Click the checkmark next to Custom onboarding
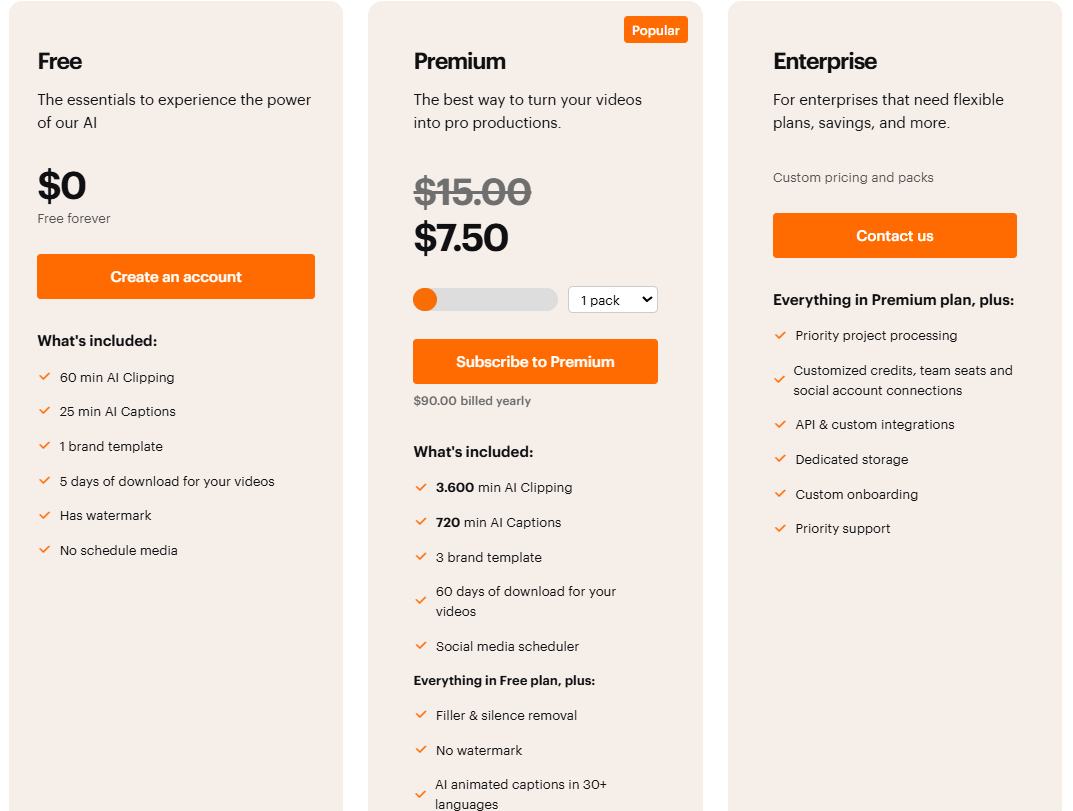Viewport: 1073px width, 811px height. [780, 494]
